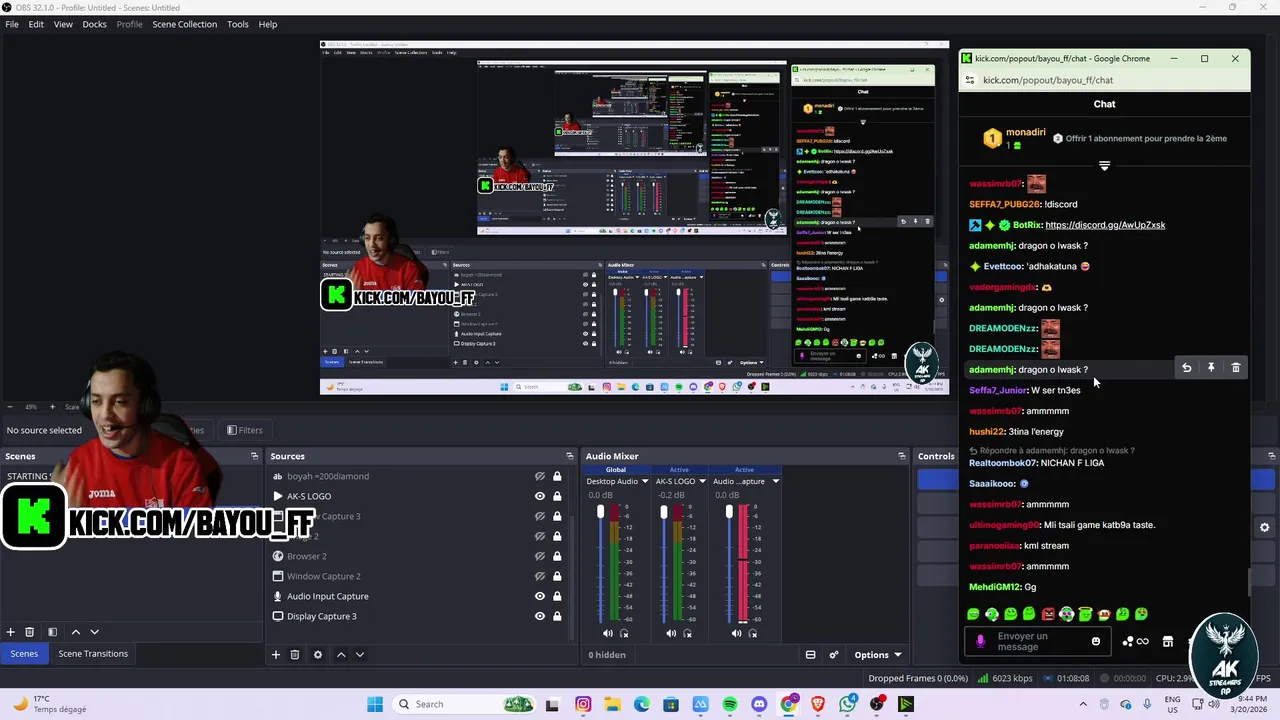1280x720 pixels.
Task: Open Desktop Audio mixer dropdown arrow
Action: coord(645,481)
